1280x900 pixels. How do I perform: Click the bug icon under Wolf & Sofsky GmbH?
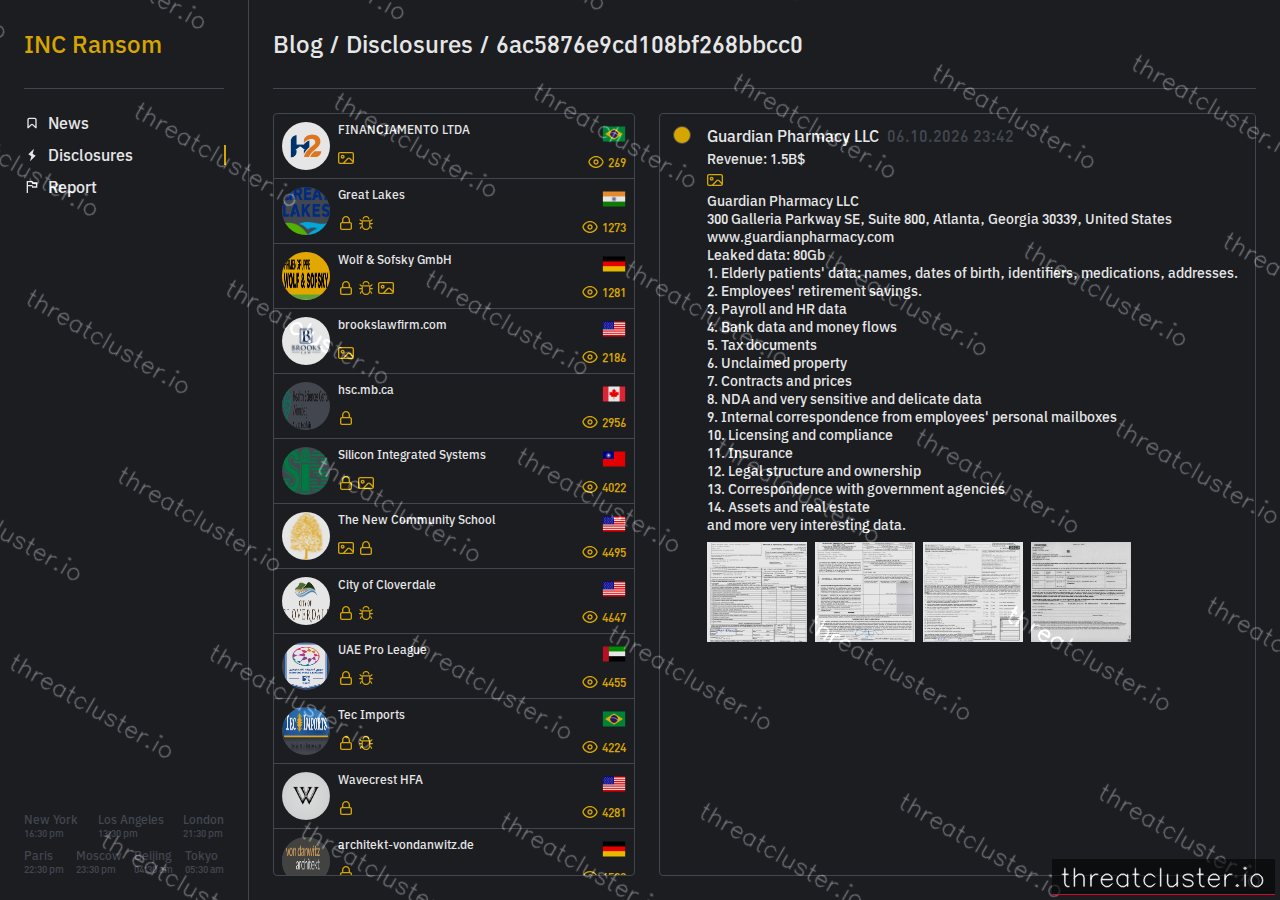(x=366, y=288)
